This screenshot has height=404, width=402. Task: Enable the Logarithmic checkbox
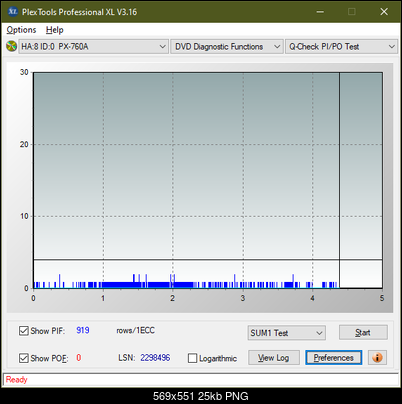(x=192, y=358)
